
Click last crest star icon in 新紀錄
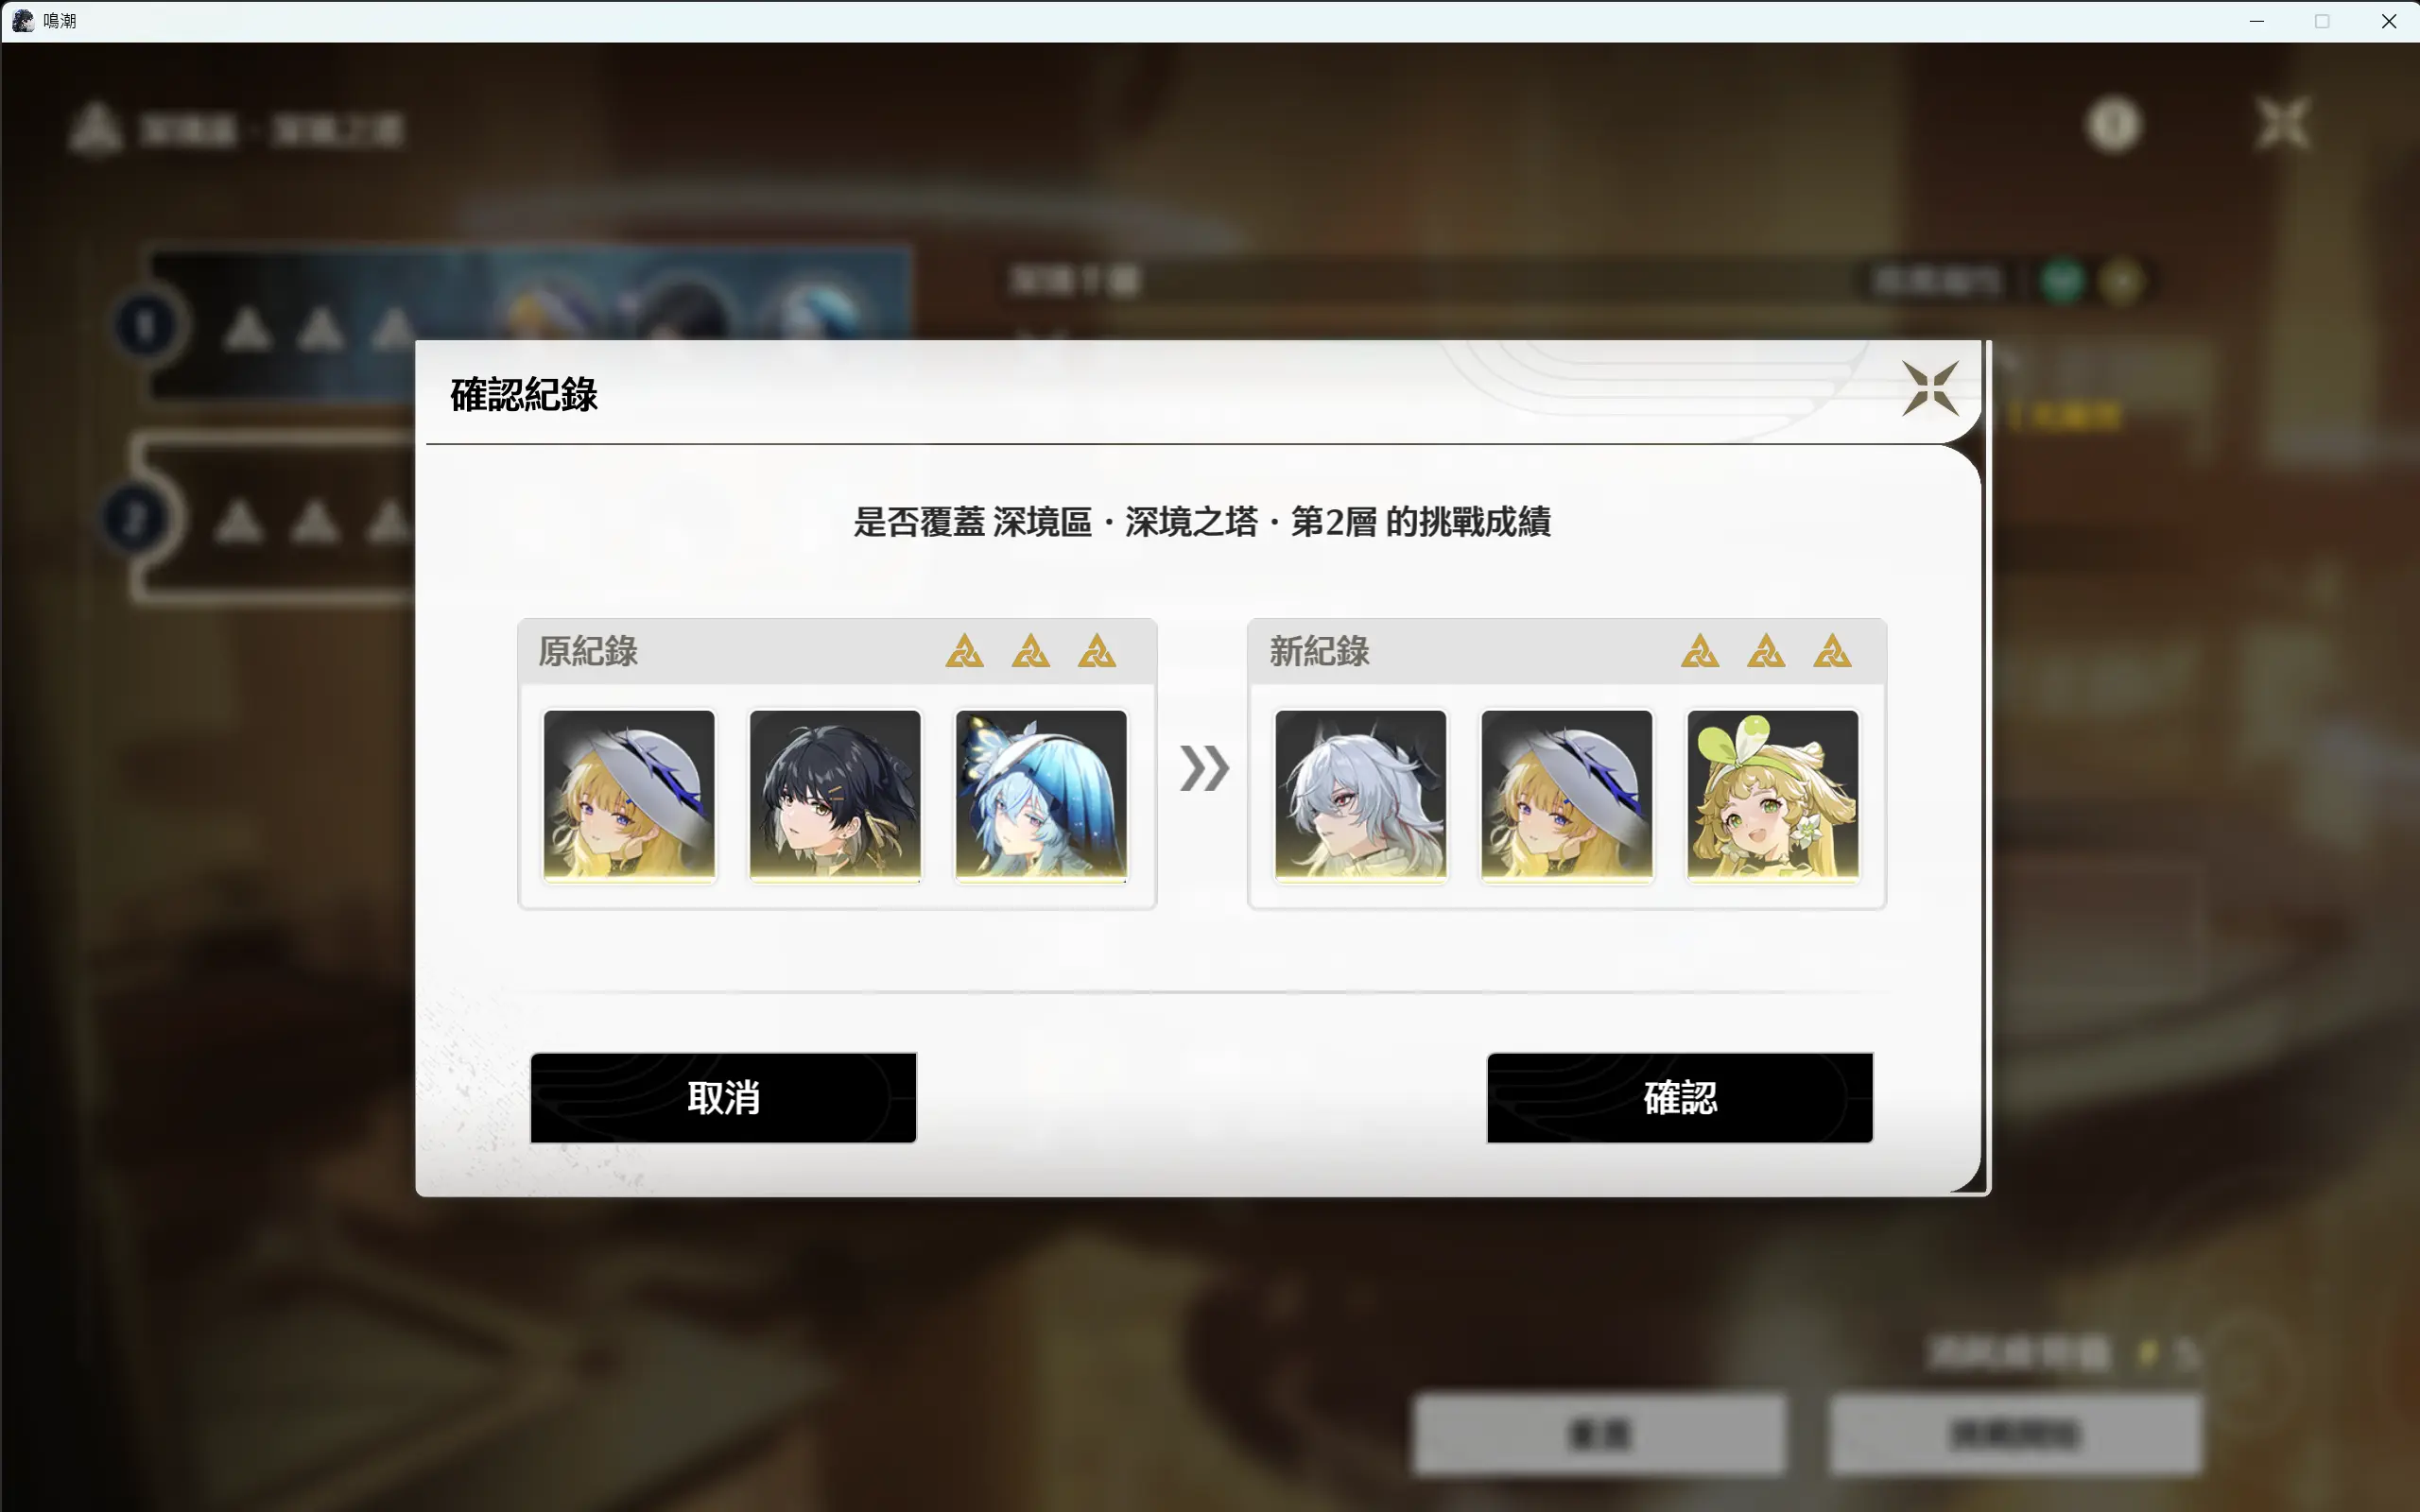pos(1832,651)
